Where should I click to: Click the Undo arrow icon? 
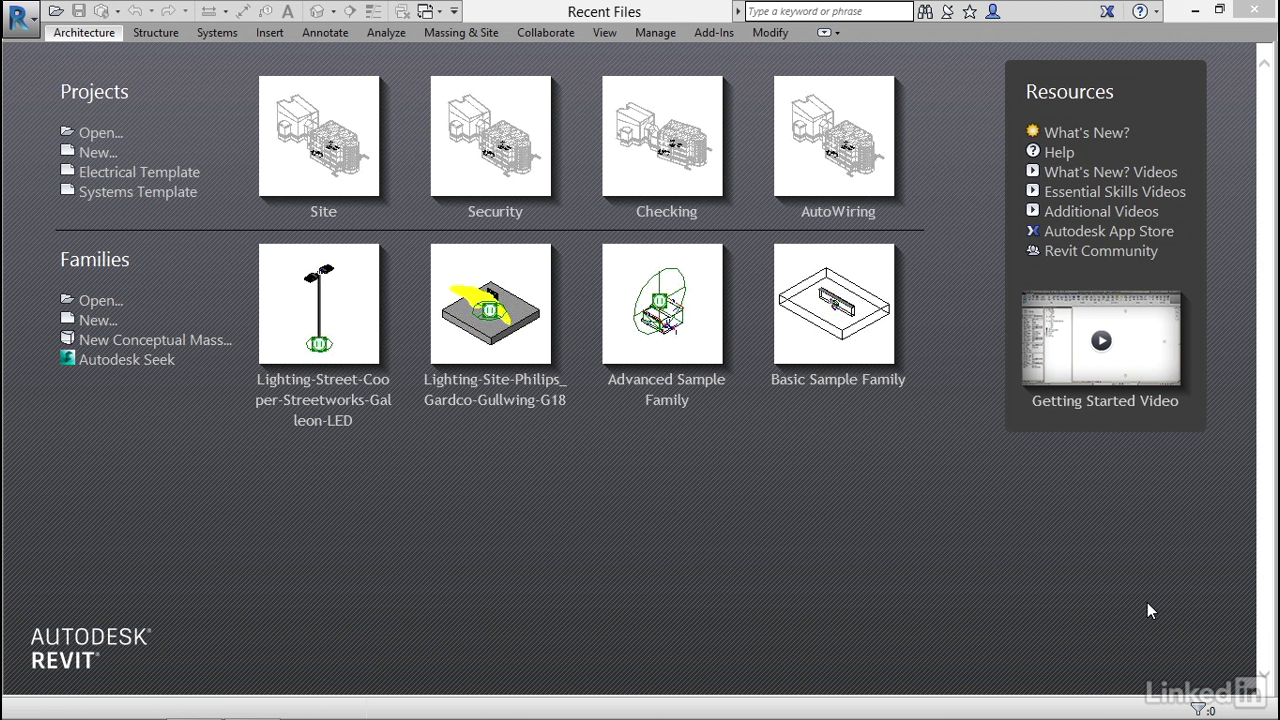[135, 12]
